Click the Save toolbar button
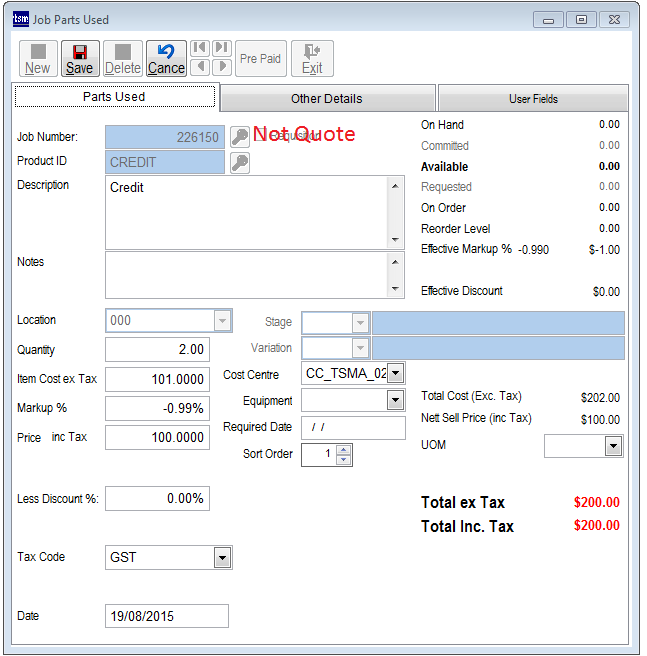 point(80,59)
